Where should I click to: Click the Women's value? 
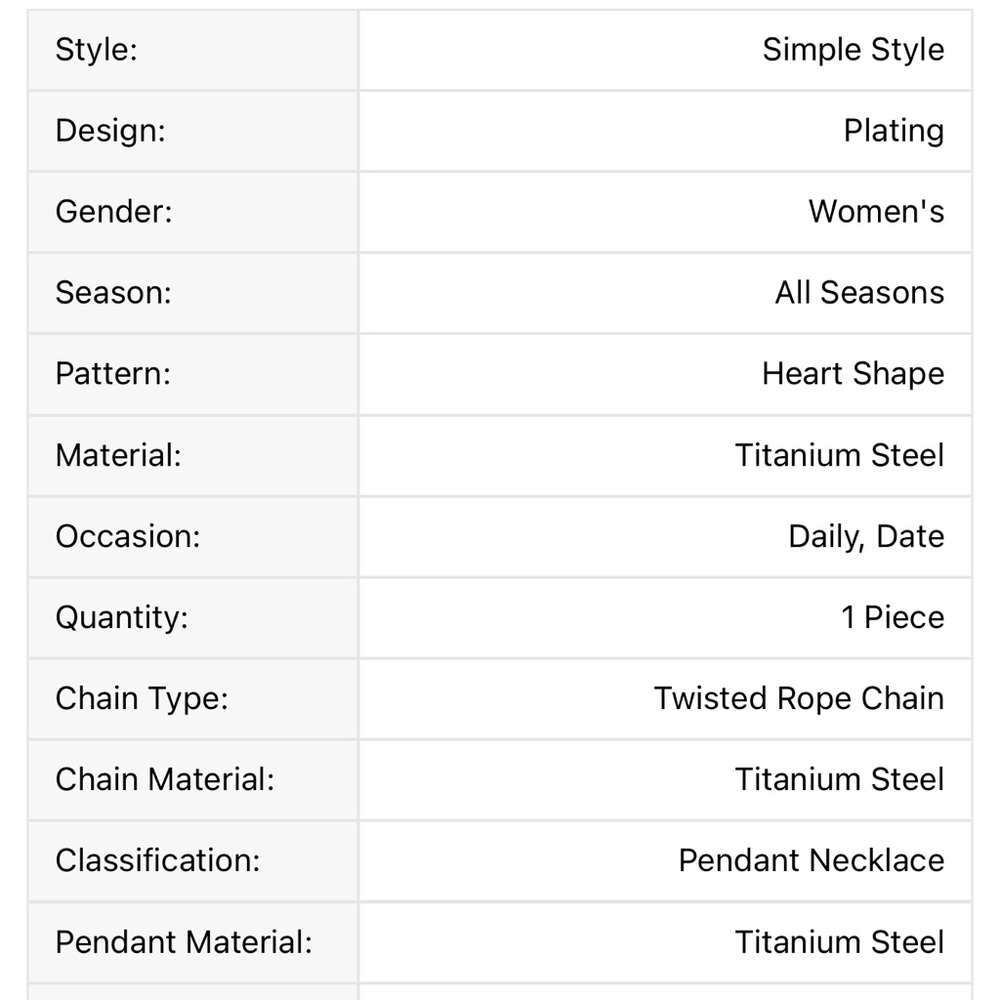click(876, 212)
